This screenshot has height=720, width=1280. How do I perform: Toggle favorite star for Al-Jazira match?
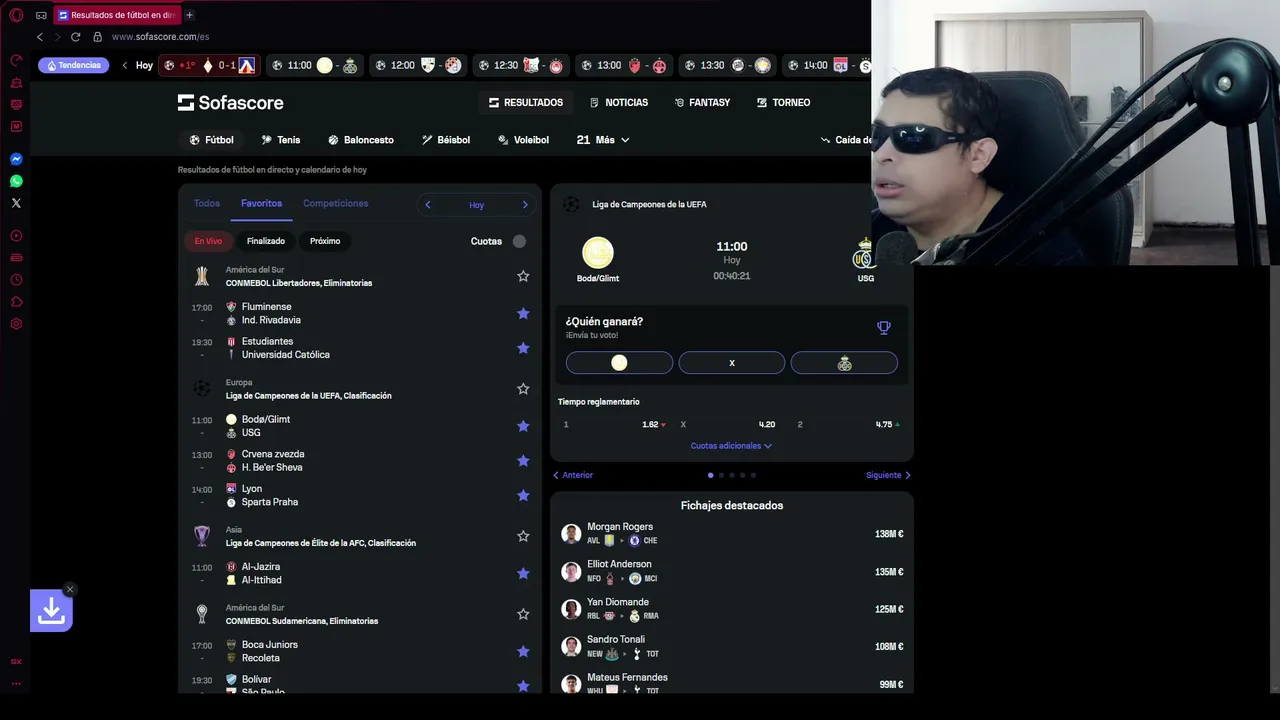(523, 573)
